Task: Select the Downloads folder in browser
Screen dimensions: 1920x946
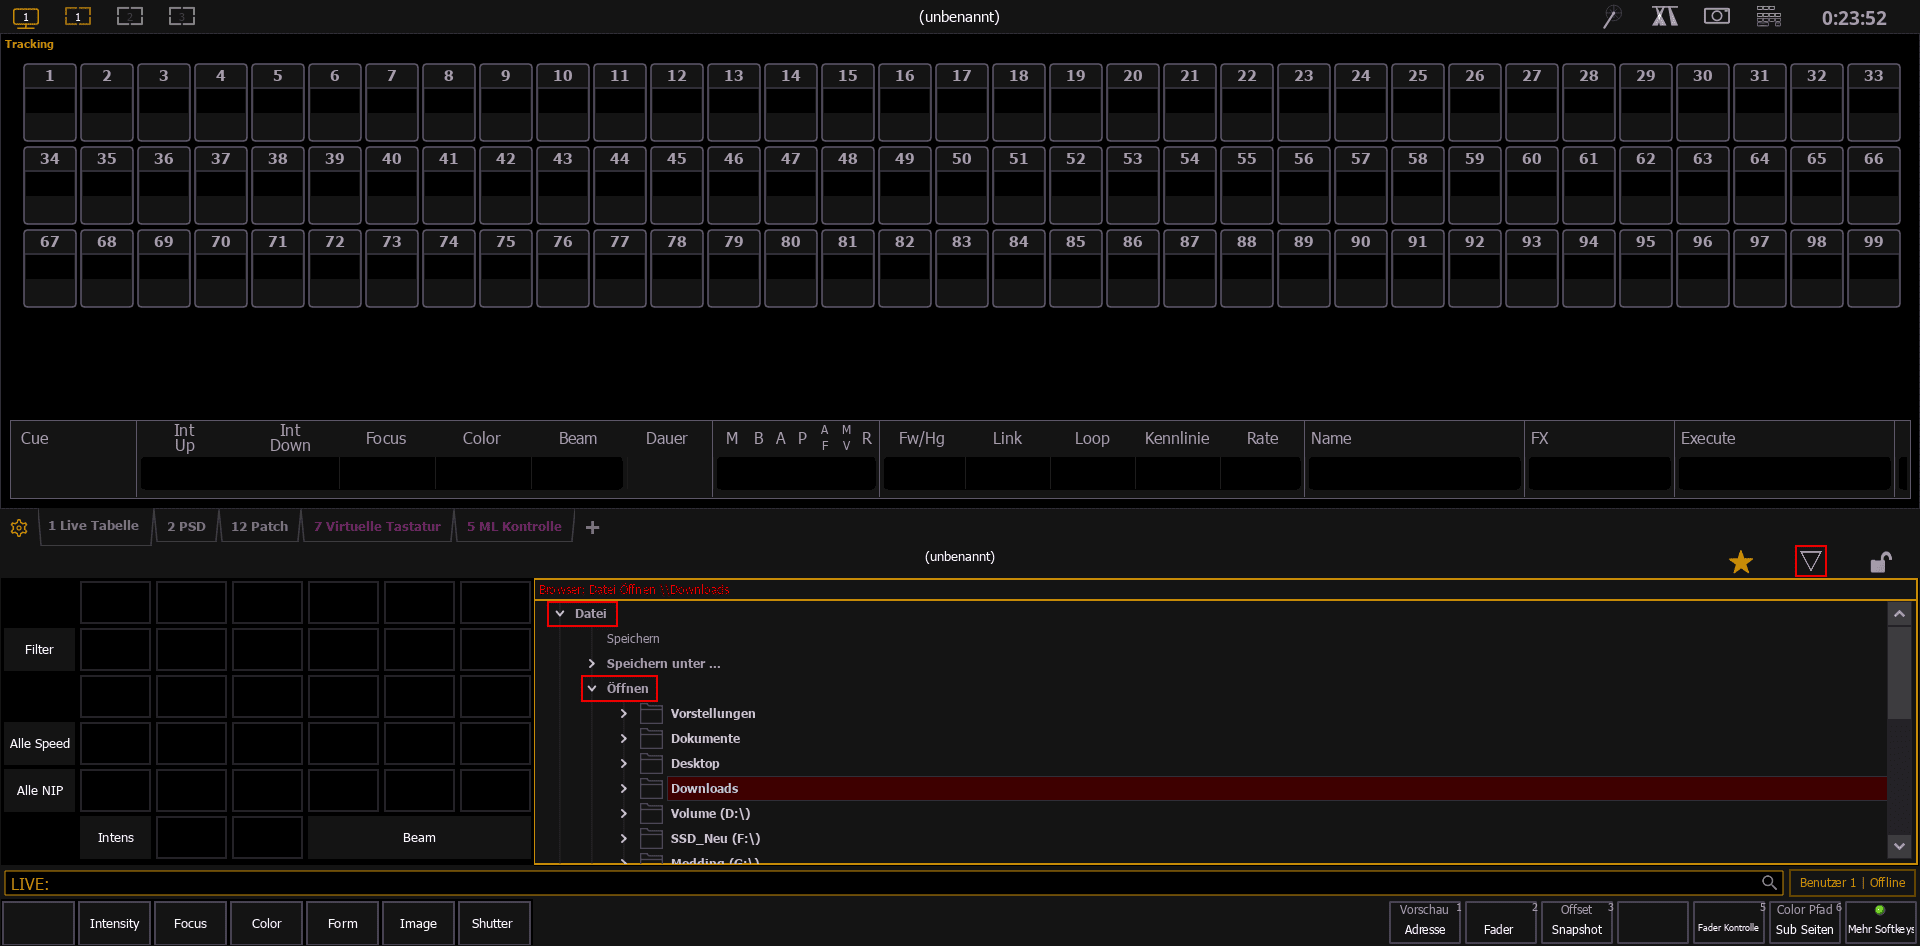Action: click(704, 789)
